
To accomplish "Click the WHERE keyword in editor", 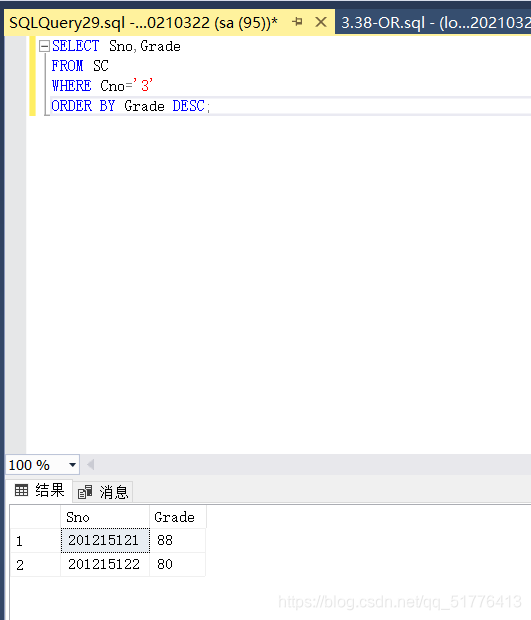I will click(72, 86).
